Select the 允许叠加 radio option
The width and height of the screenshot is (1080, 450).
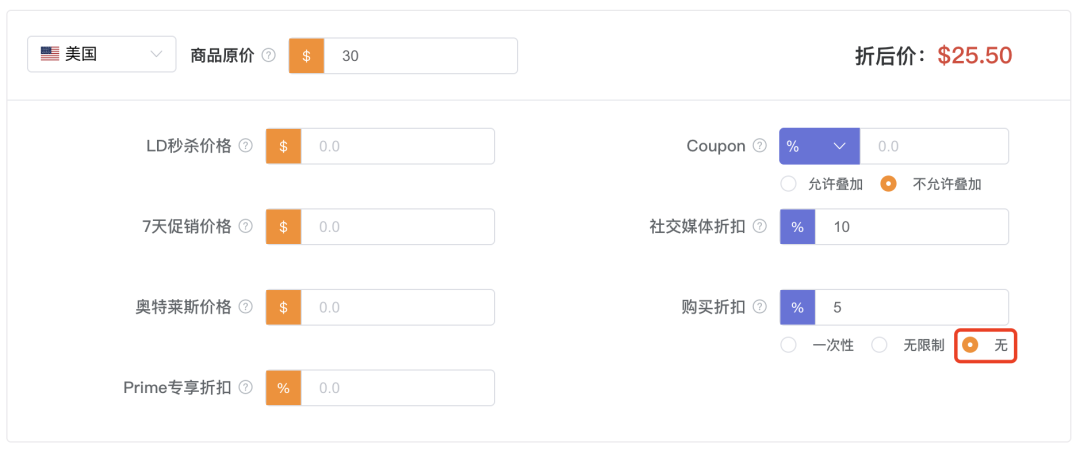tap(789, 184)
